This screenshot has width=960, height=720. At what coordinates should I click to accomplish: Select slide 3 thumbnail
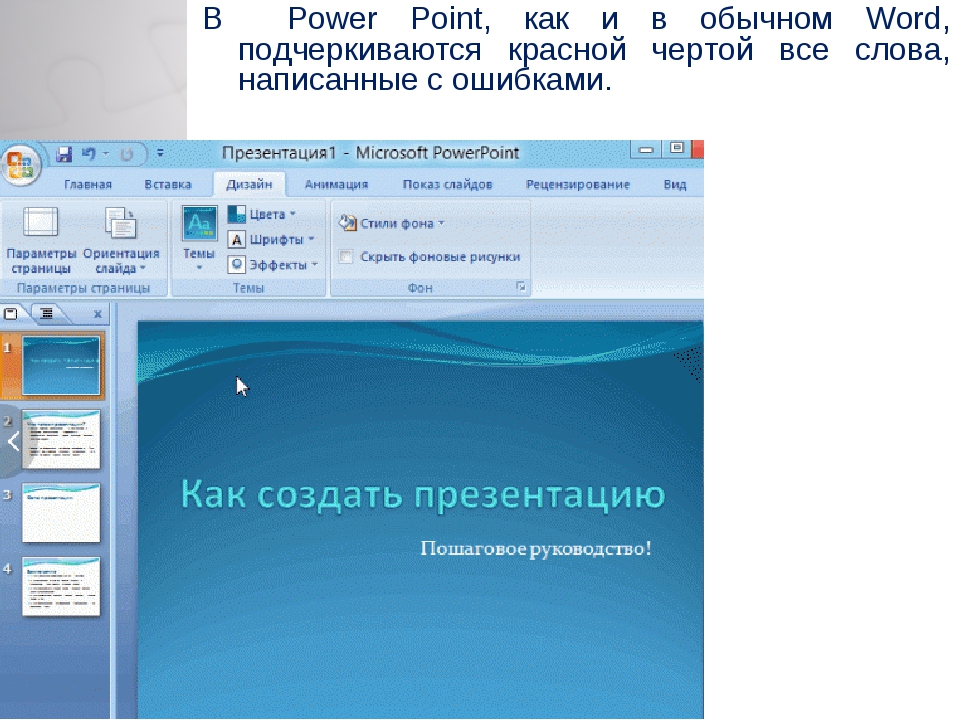[61, 512]
